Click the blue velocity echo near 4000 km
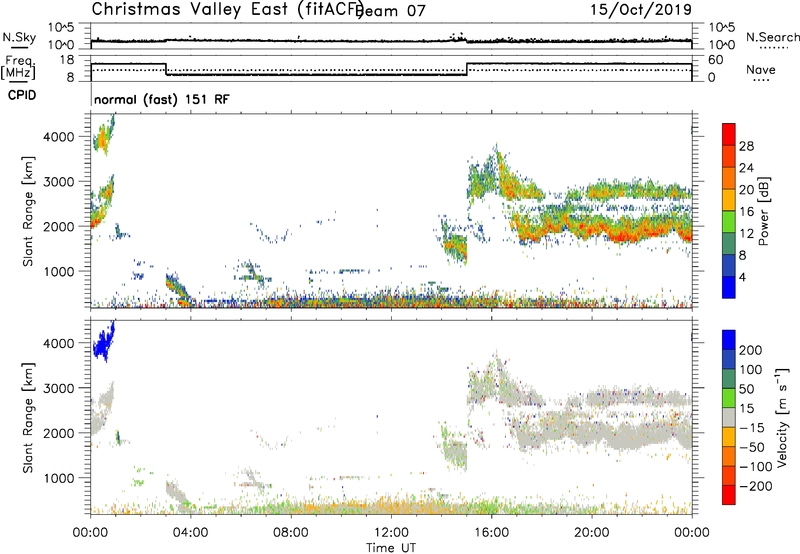Screen dimensions: 800x554 (104, 343)
